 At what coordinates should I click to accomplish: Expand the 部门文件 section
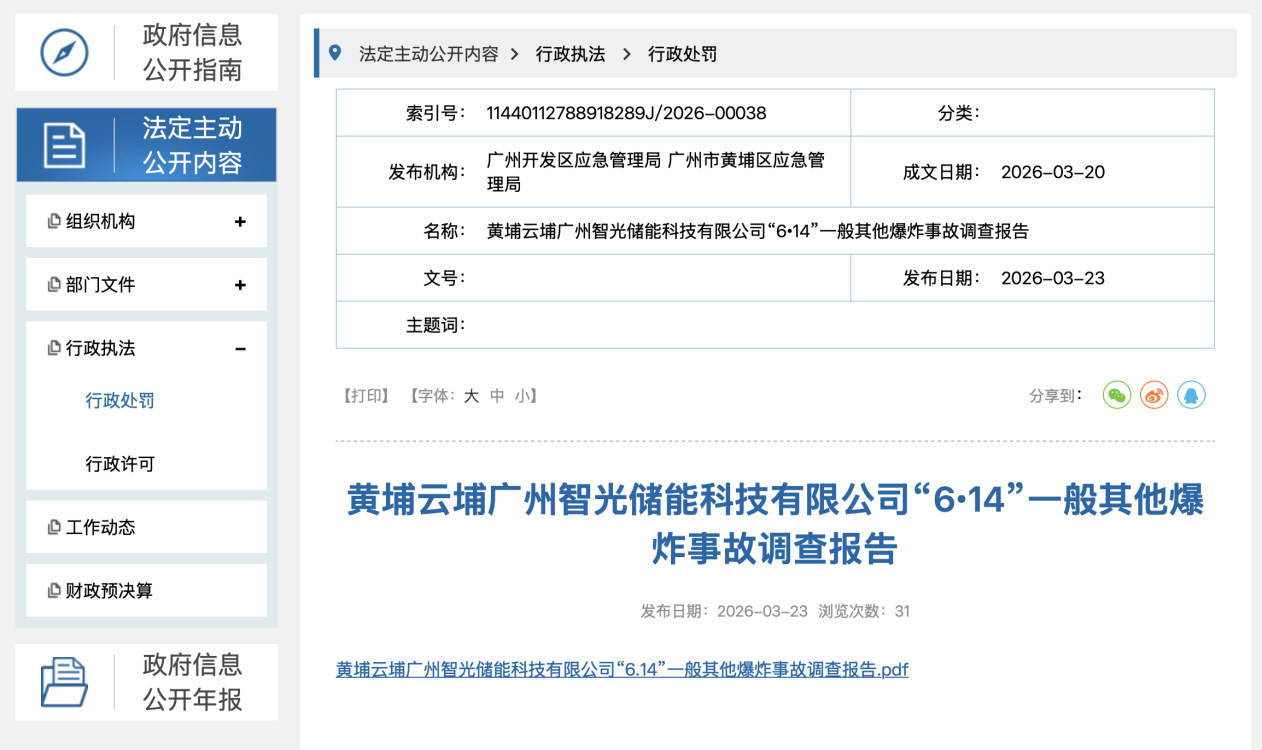240,284
